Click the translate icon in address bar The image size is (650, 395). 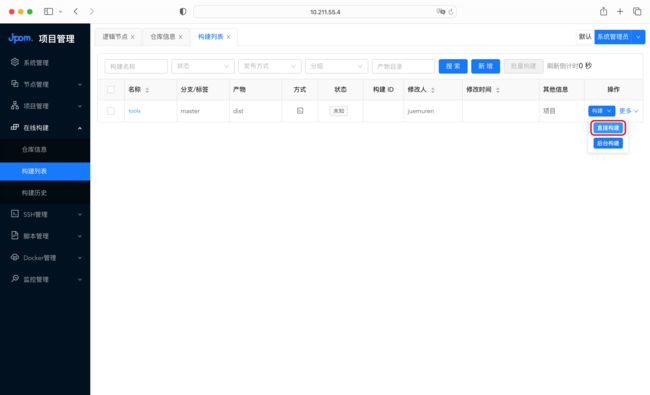(x=441, y=12)
